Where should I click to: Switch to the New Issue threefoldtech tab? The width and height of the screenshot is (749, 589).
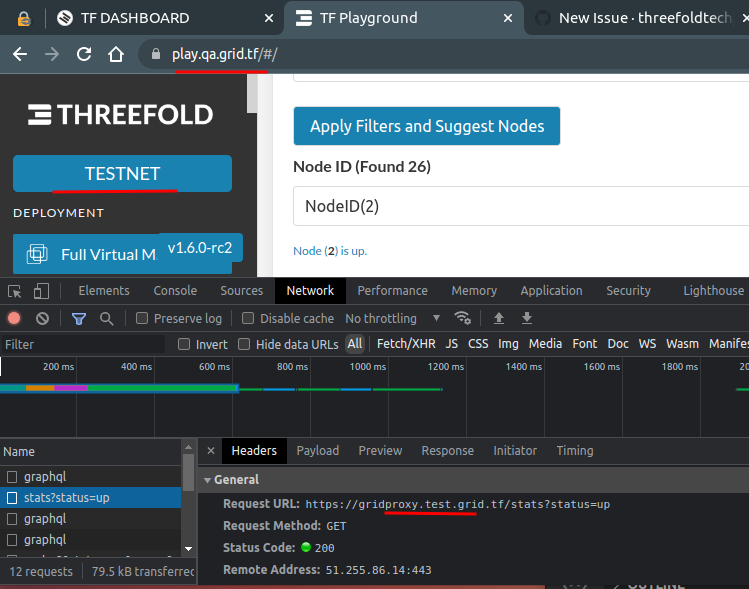645,18
